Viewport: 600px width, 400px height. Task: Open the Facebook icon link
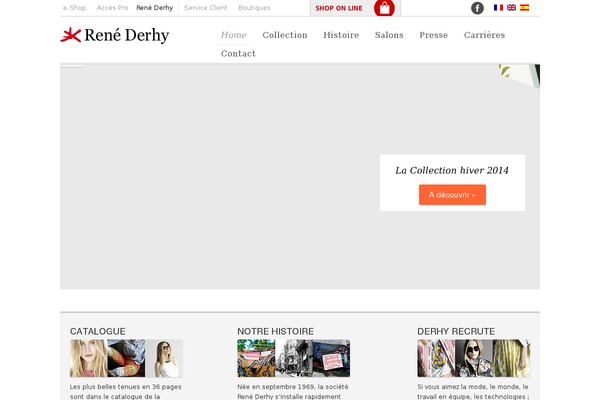point(477,8)
